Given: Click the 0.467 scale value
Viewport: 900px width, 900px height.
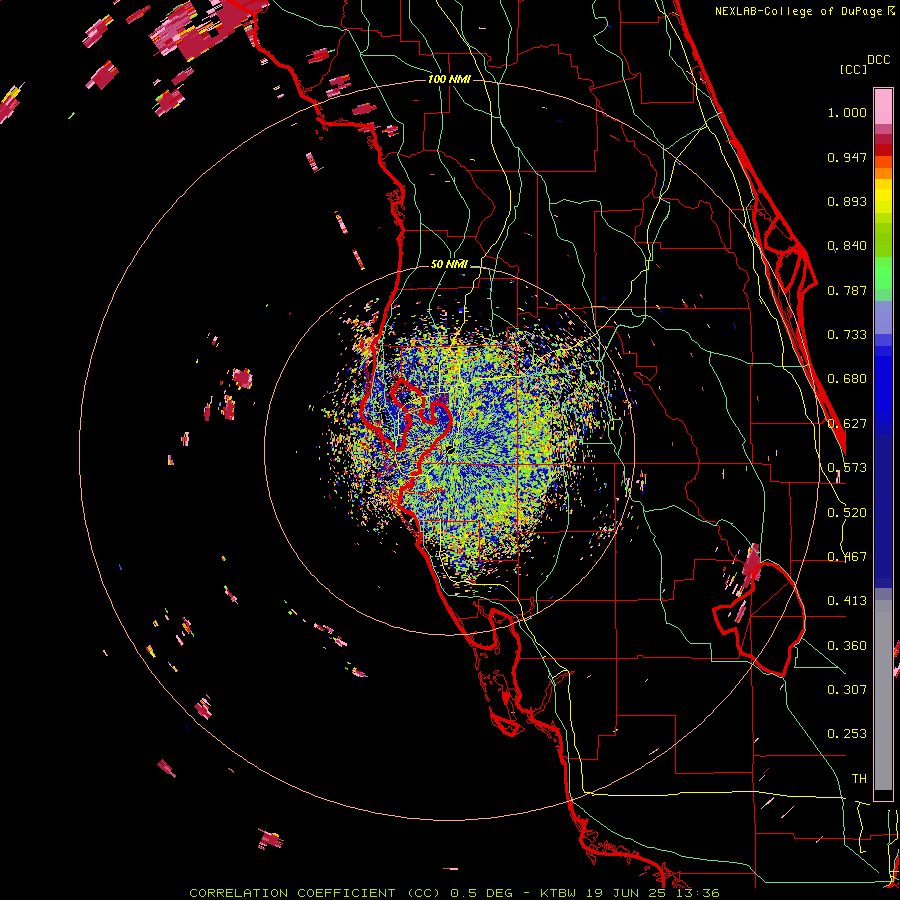Looking at the screenshot, I should coord(847,557).
